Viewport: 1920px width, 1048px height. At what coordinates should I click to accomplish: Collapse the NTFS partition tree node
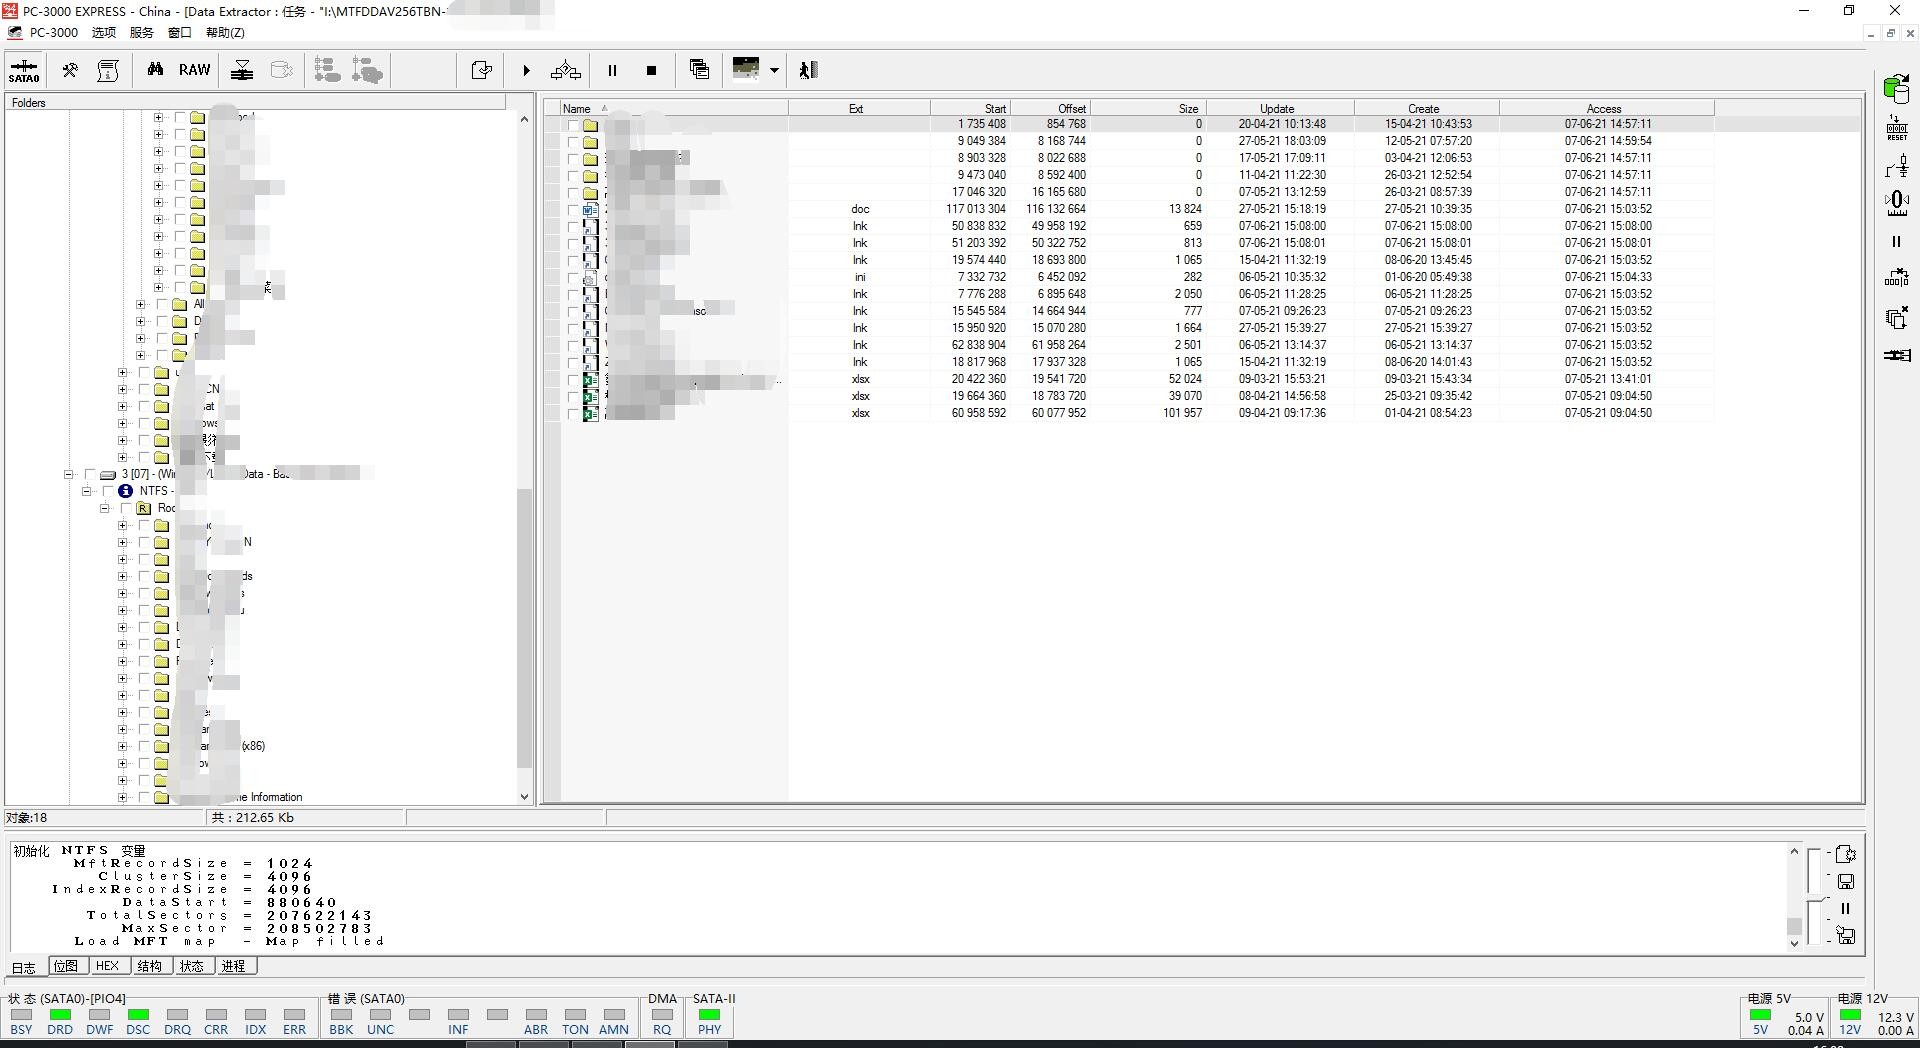(87, 491)
